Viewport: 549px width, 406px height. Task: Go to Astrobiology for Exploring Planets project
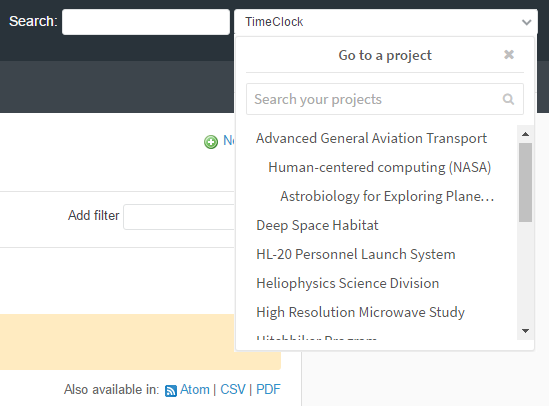point(387,196)
